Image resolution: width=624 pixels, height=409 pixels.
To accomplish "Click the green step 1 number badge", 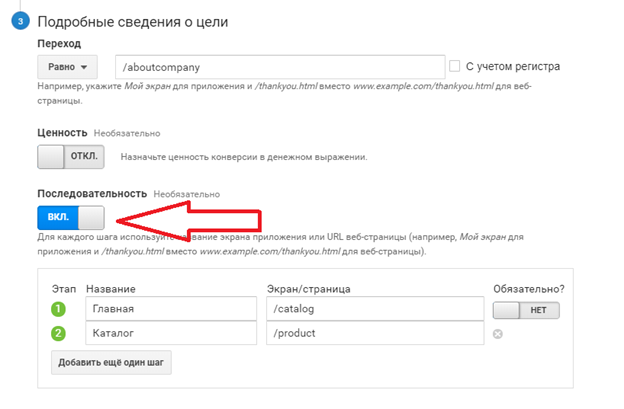I will click(x=58, y=309).
